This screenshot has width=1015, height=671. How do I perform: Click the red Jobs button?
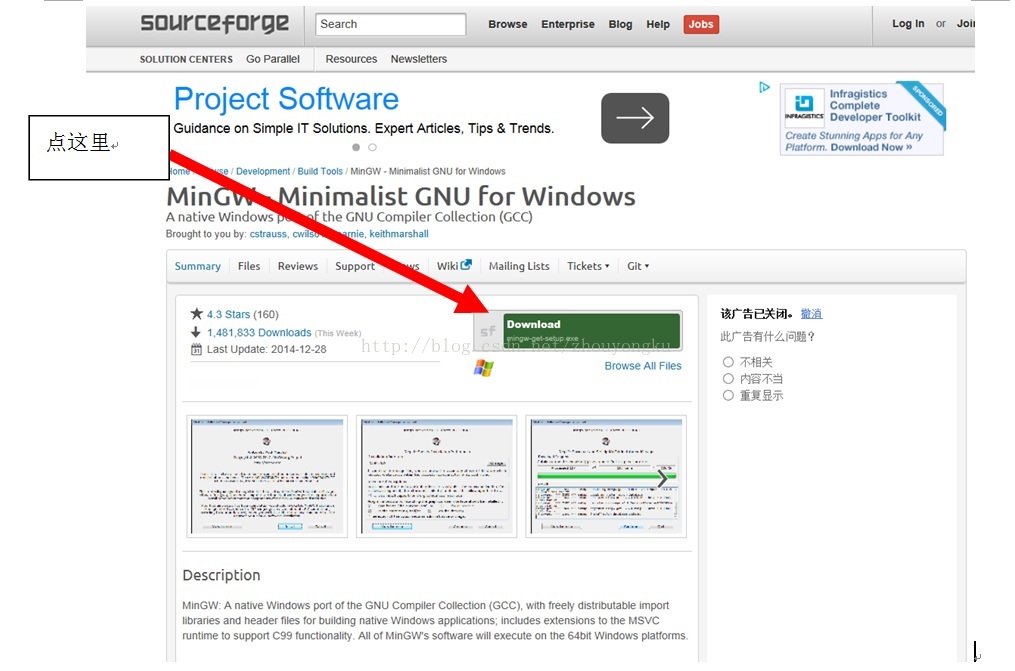click(x=701, y=24)
